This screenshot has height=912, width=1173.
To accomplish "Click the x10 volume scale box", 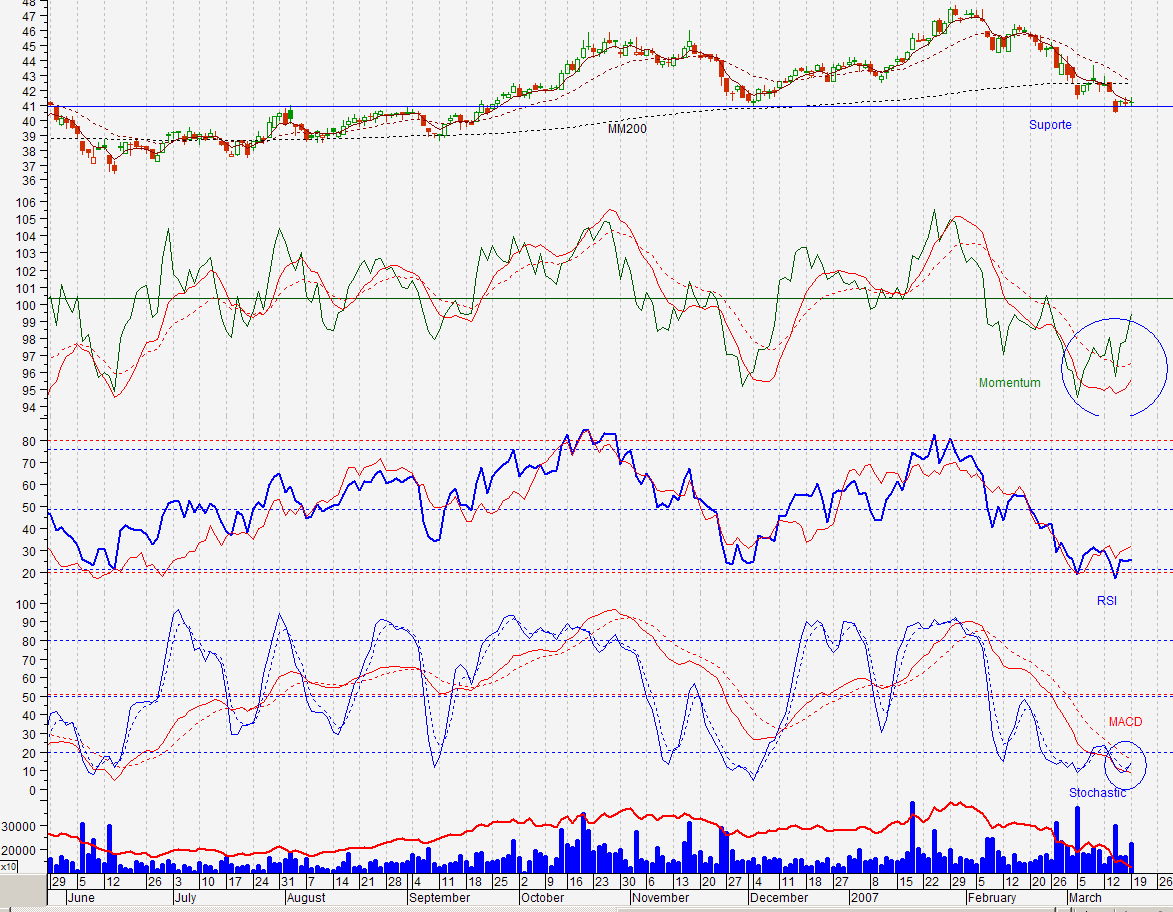I will pyautogui.click(x=8, y=866).
